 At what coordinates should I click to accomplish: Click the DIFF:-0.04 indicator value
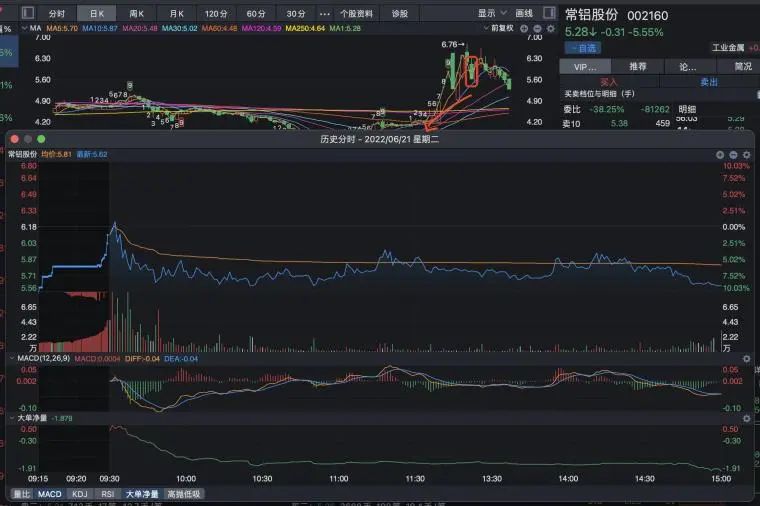pos(142,359)
